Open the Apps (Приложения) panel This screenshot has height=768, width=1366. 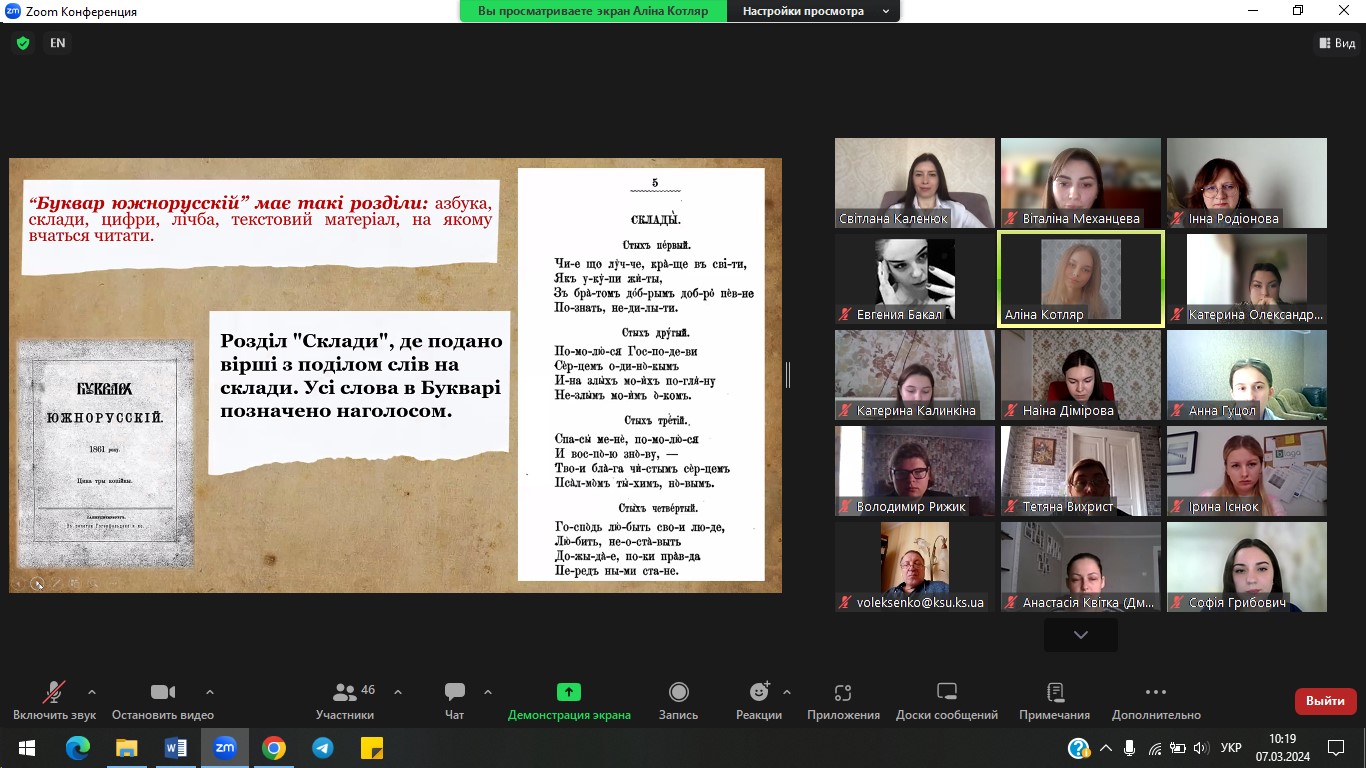[x=843, y=700]
